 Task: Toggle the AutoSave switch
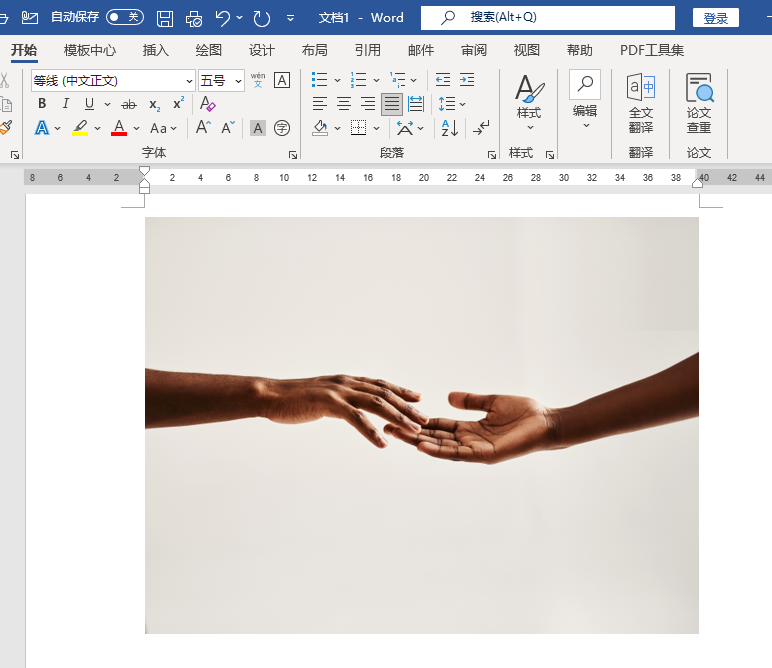coord(125,18)
